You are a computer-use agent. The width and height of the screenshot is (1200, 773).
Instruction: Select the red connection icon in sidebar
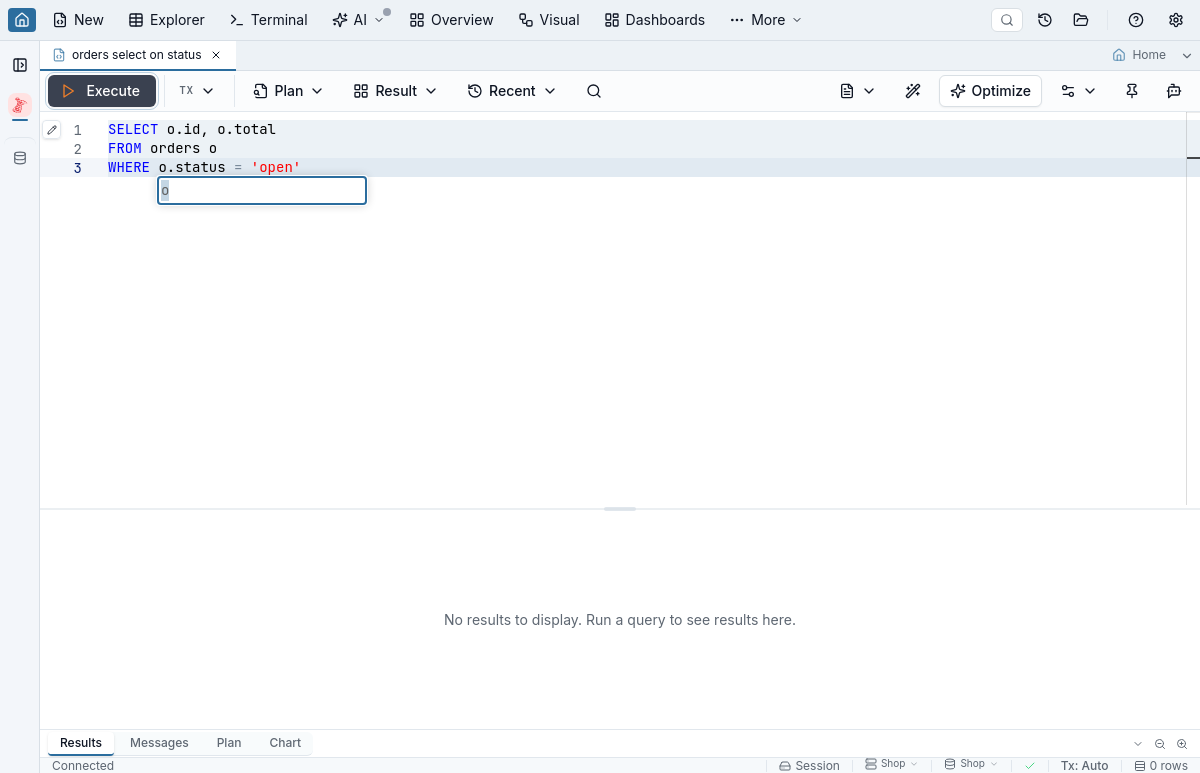click(x=20, y=105)
